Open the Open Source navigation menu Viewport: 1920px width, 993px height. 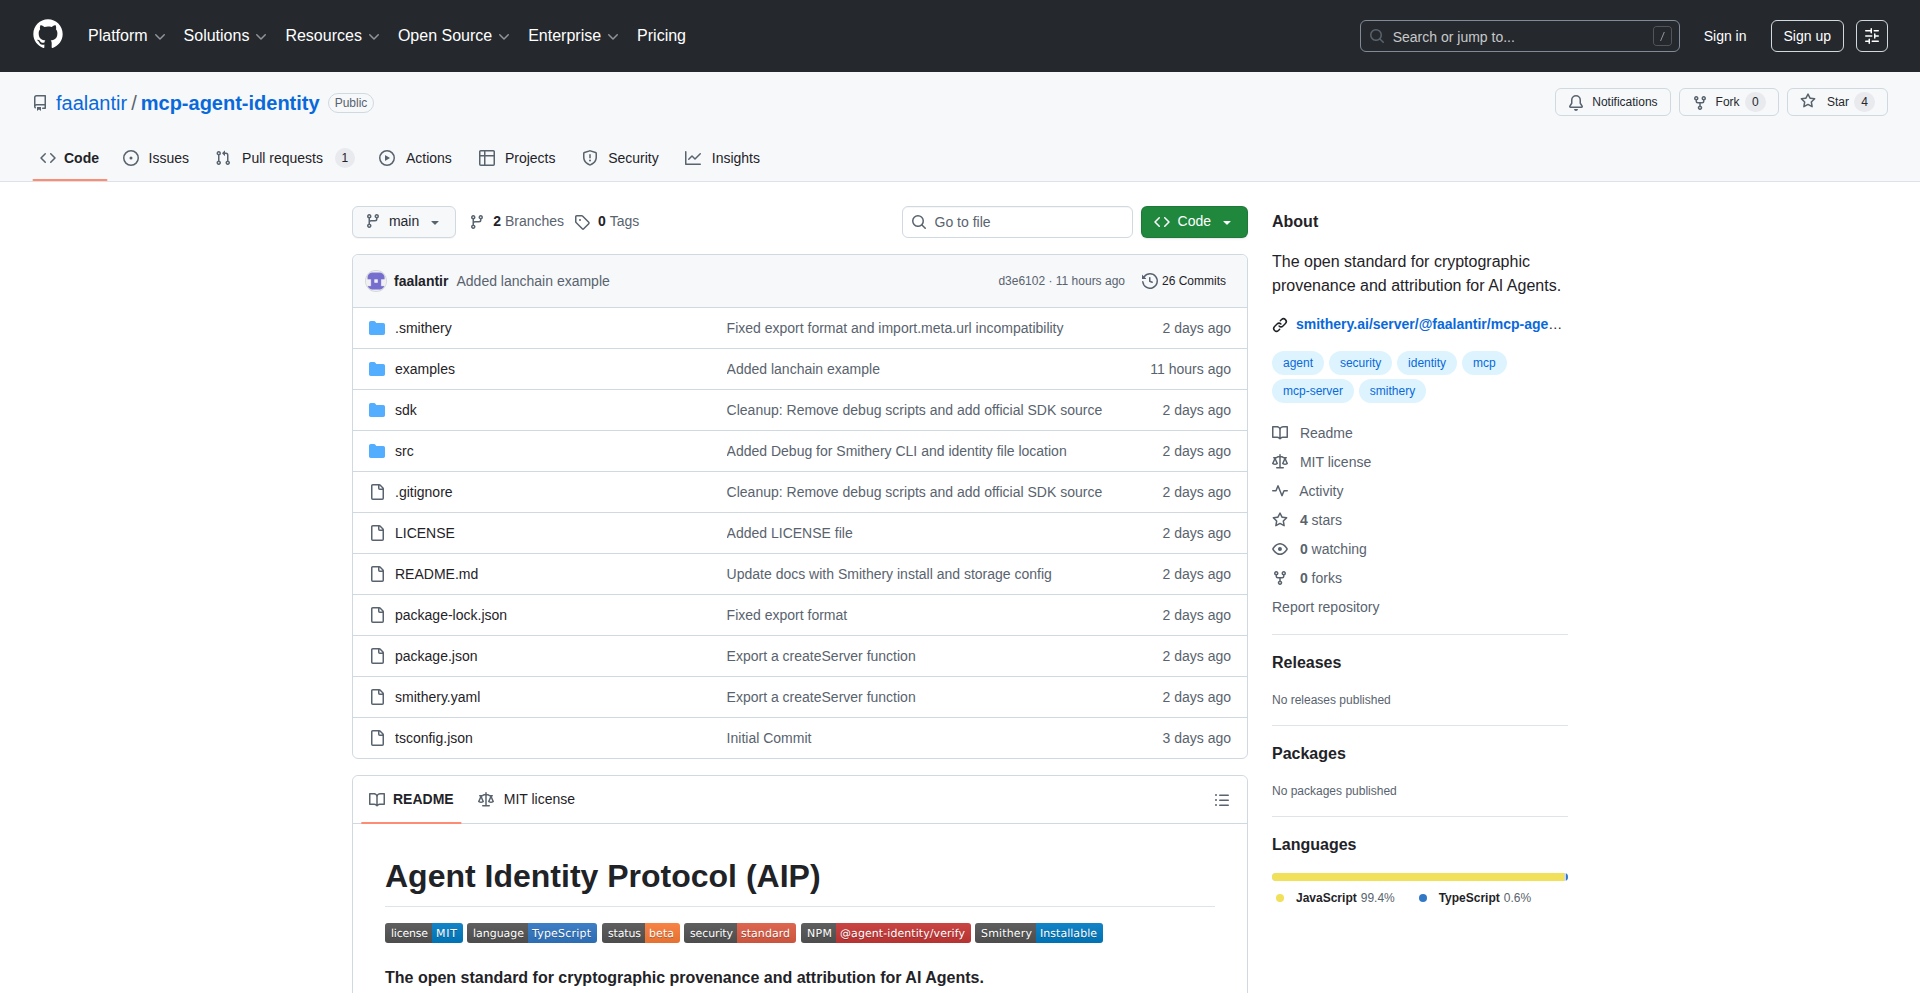[x=453, y=36]
